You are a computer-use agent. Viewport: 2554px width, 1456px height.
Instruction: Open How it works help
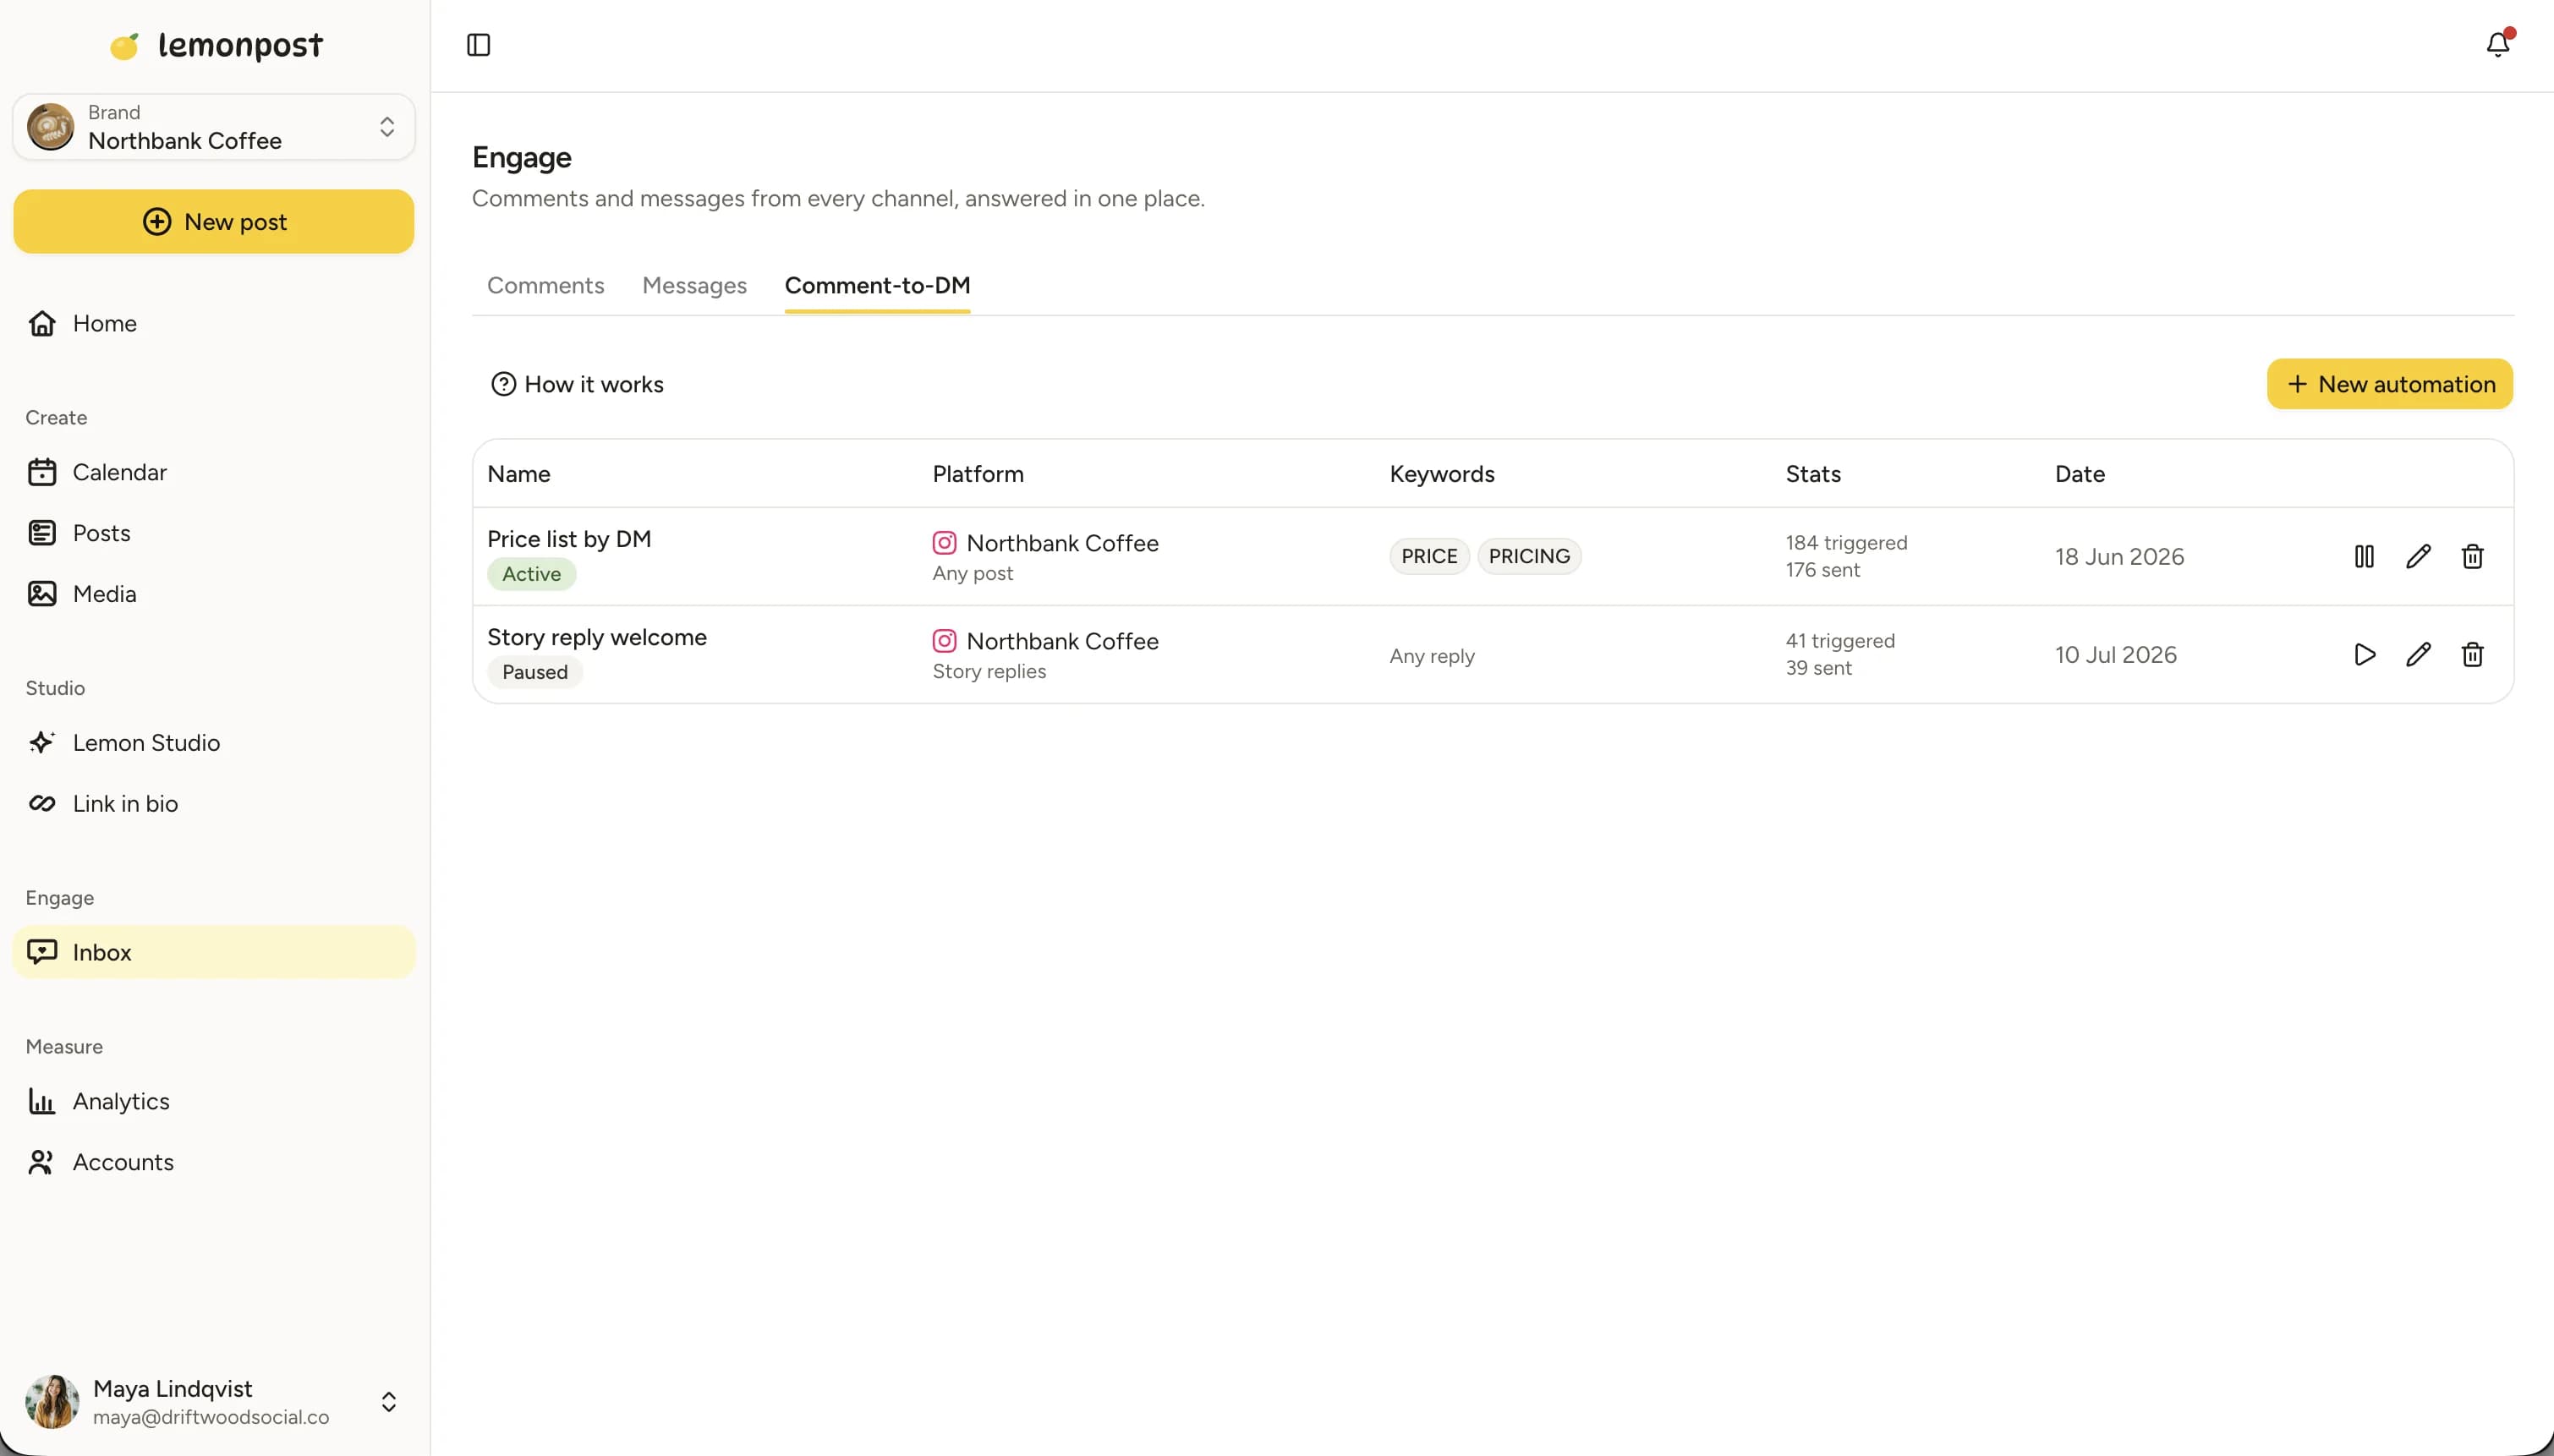[x=577, y=384]
